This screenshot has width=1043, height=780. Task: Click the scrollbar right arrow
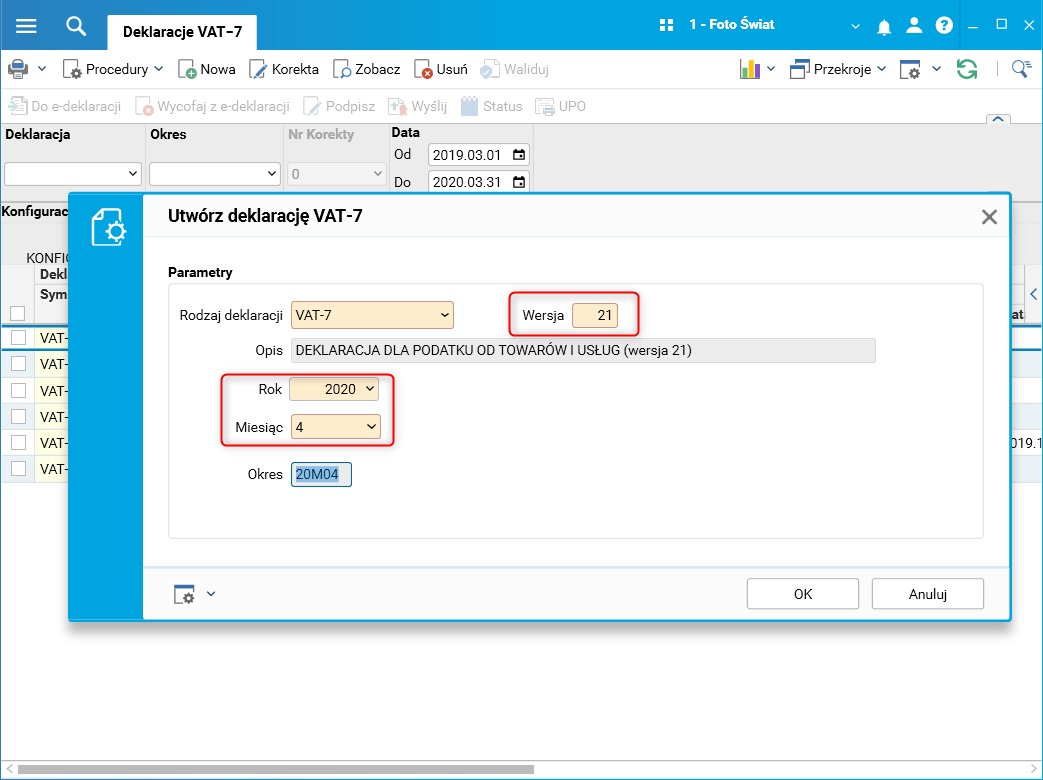[1032, 769]
